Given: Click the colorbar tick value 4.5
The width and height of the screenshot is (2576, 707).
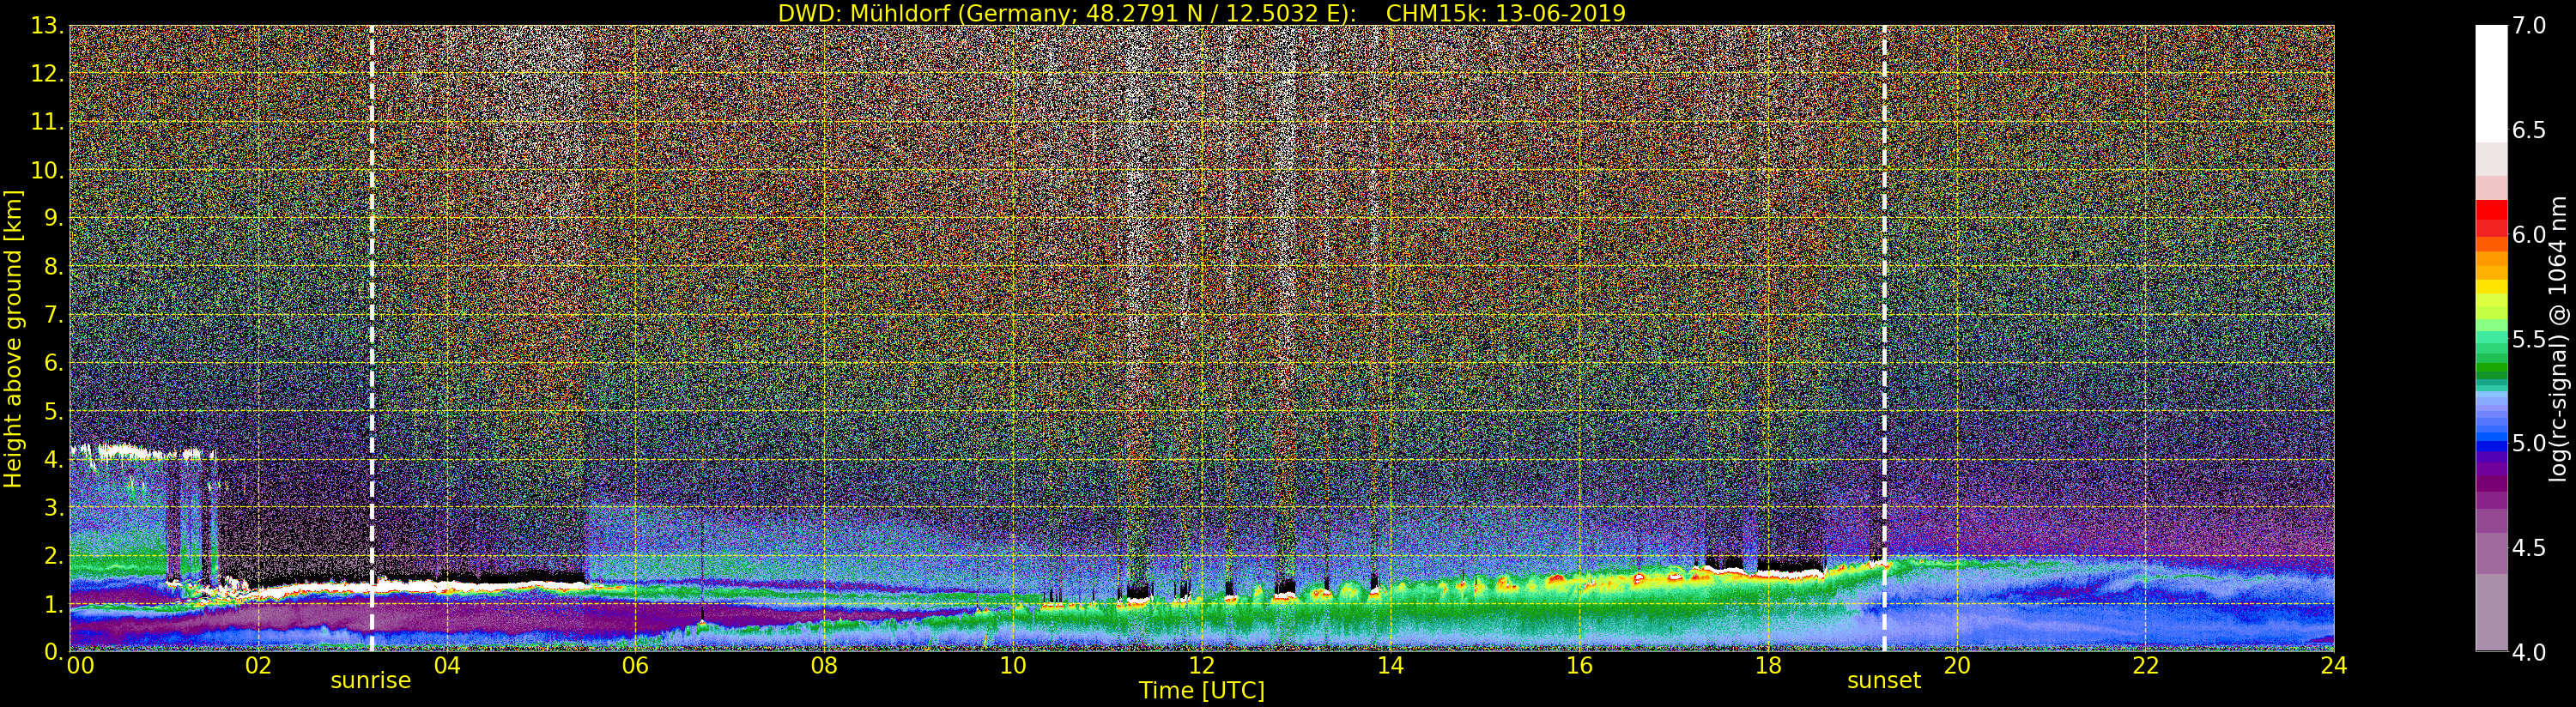Looking at the screenshot, I should pyautogui.click(x=2530, y=548).
